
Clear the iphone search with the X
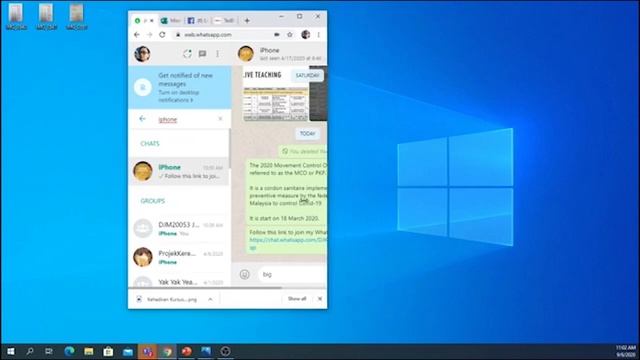point(220,119)
